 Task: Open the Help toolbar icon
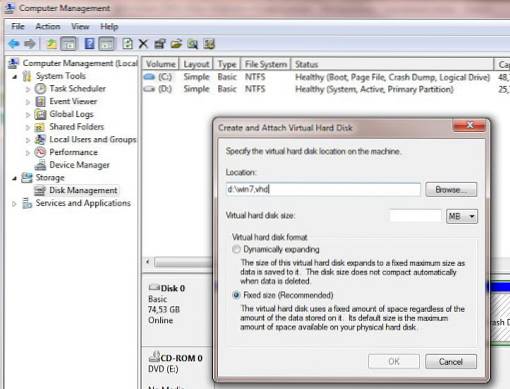(x=89, y=44)
